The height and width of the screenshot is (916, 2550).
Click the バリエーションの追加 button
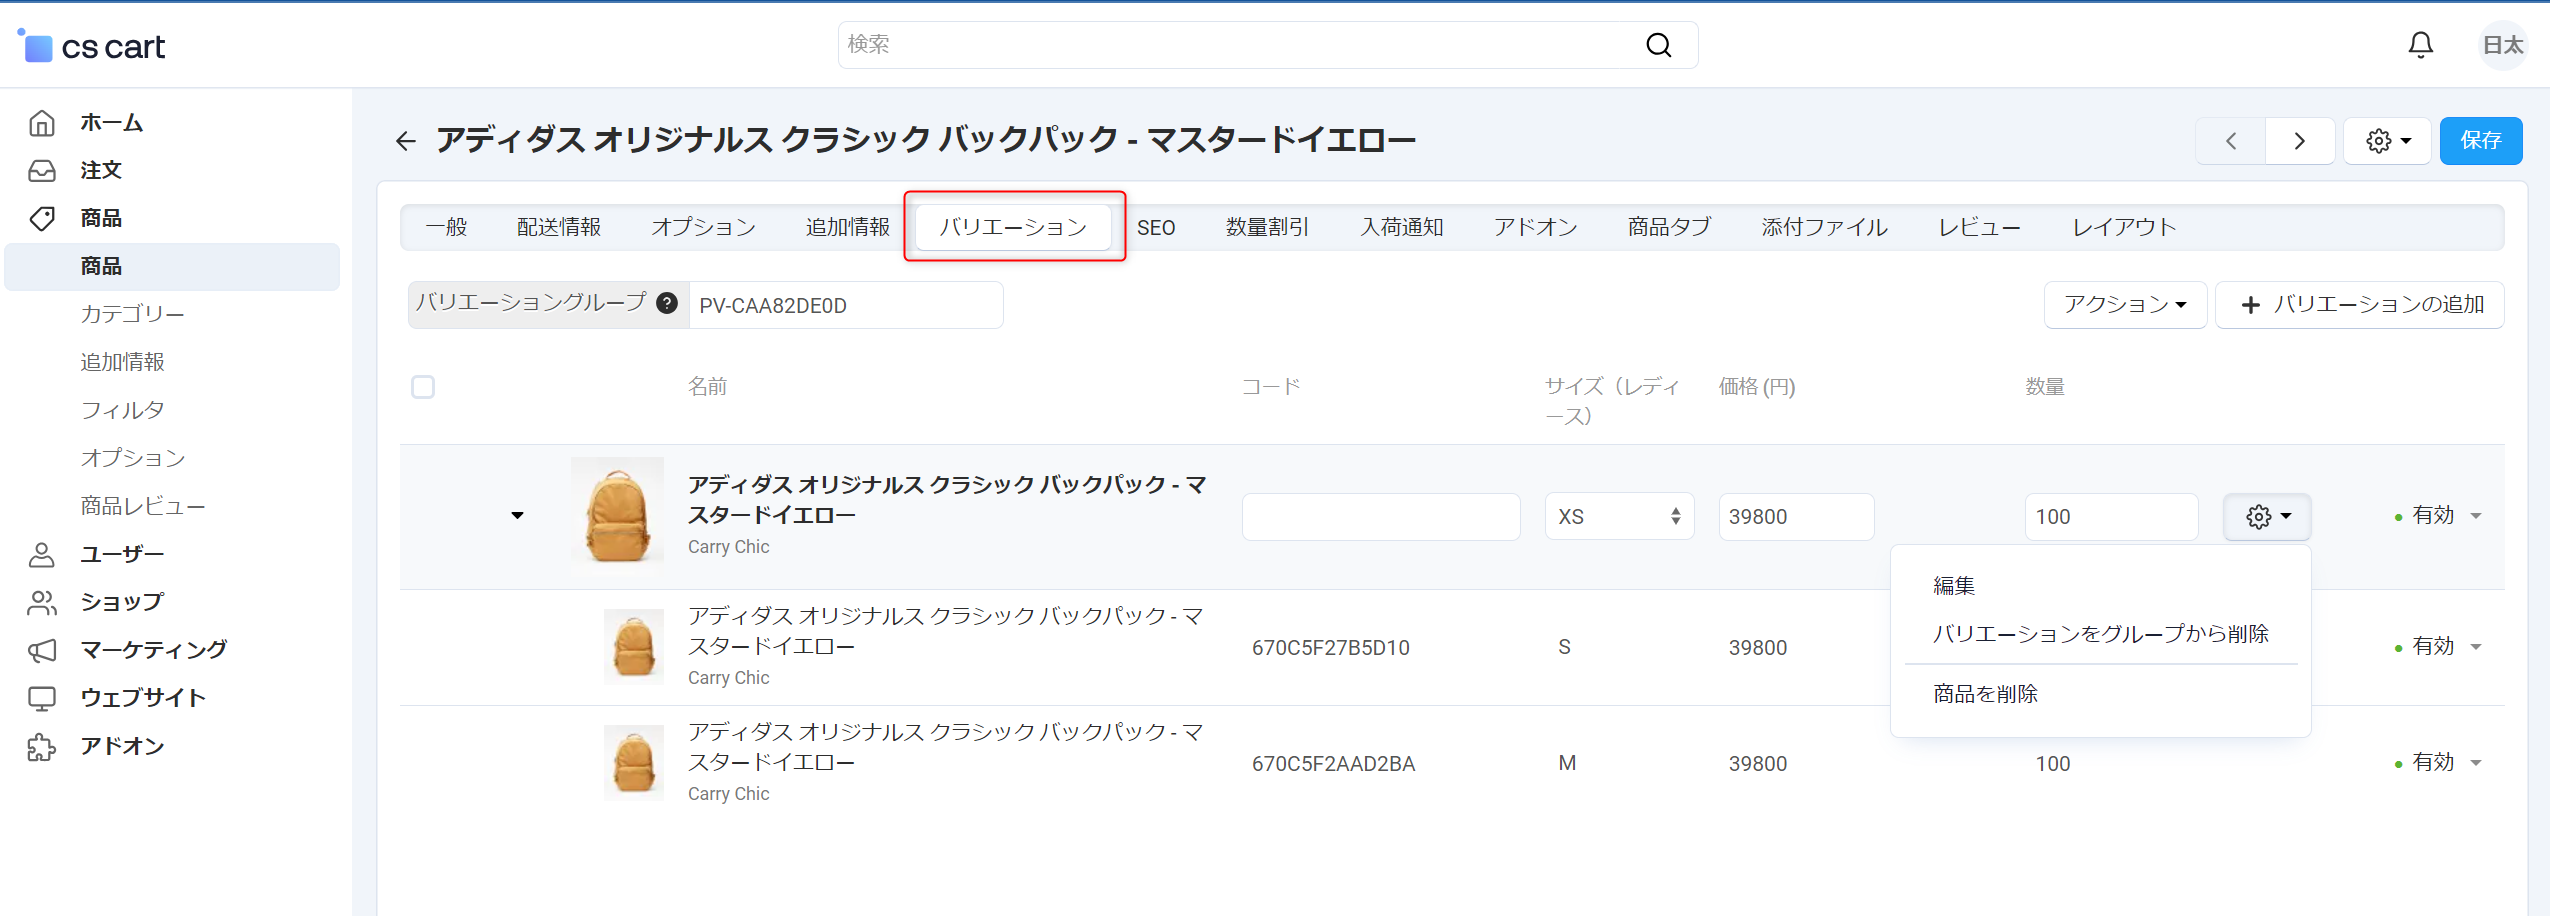coord(2360,305)
